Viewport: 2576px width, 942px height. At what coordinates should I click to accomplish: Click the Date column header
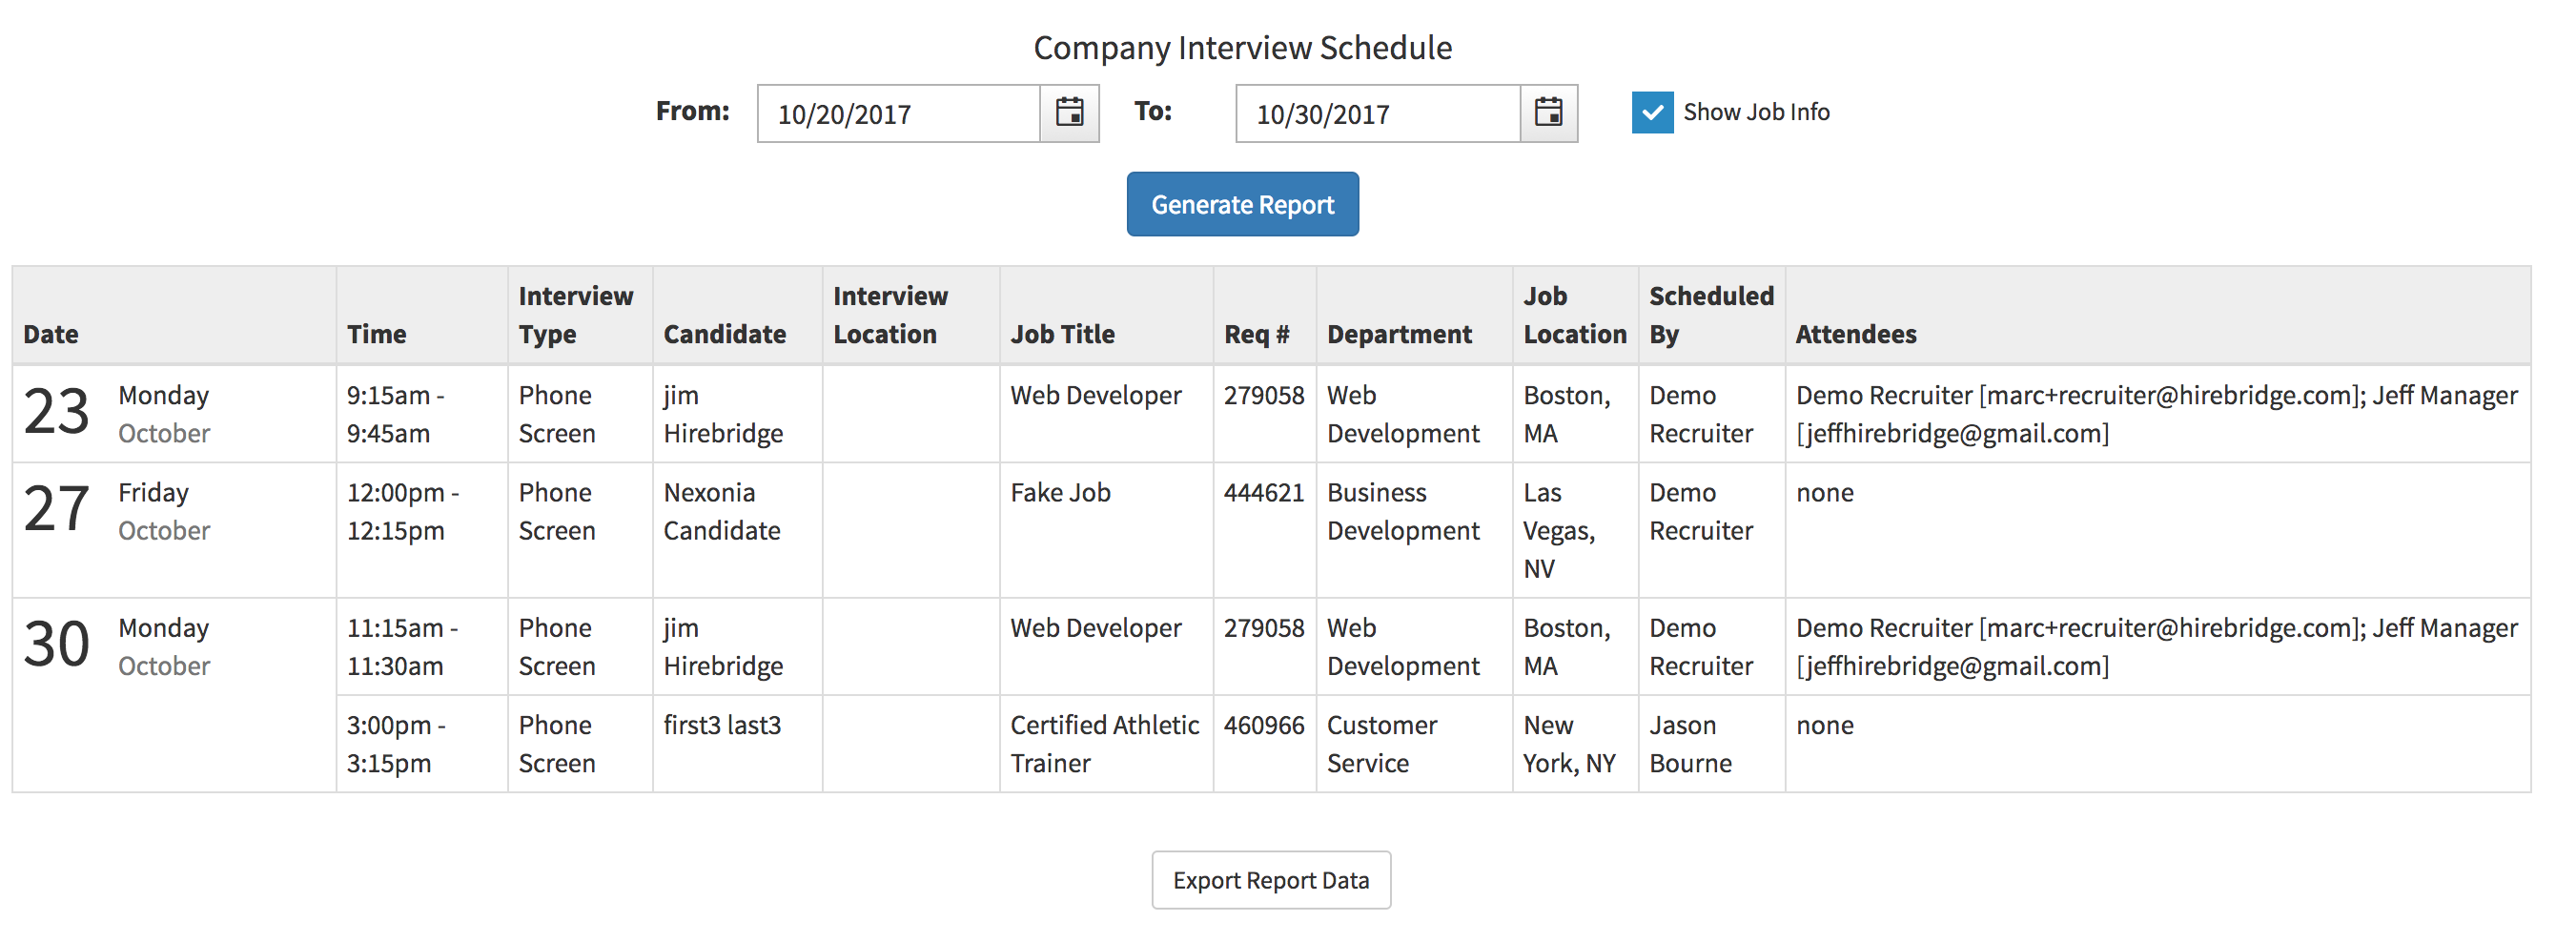click(x=51, y=334)
